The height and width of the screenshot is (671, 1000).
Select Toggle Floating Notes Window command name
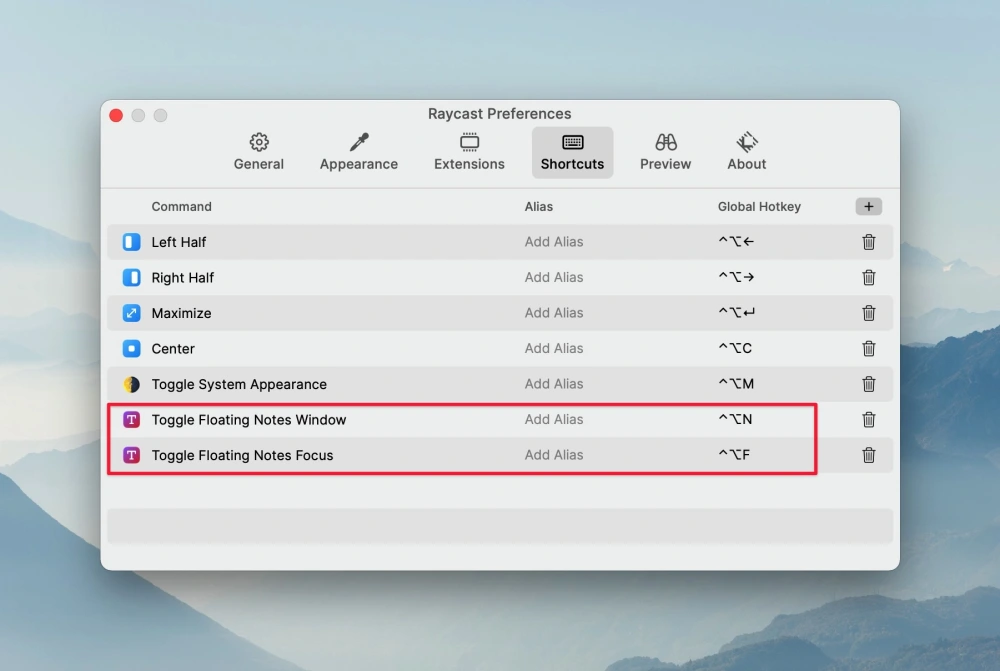click(249, 420)
